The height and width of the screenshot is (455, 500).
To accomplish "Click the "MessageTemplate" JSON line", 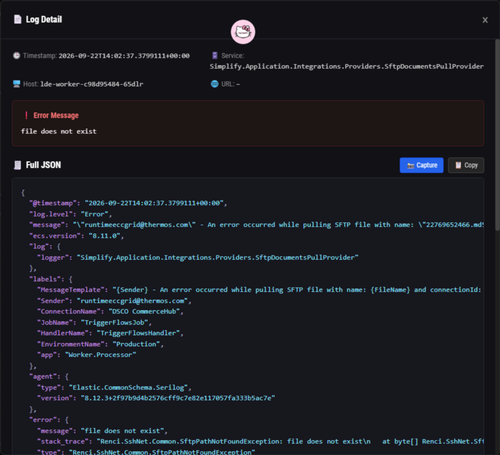I will tap(259, 290).
